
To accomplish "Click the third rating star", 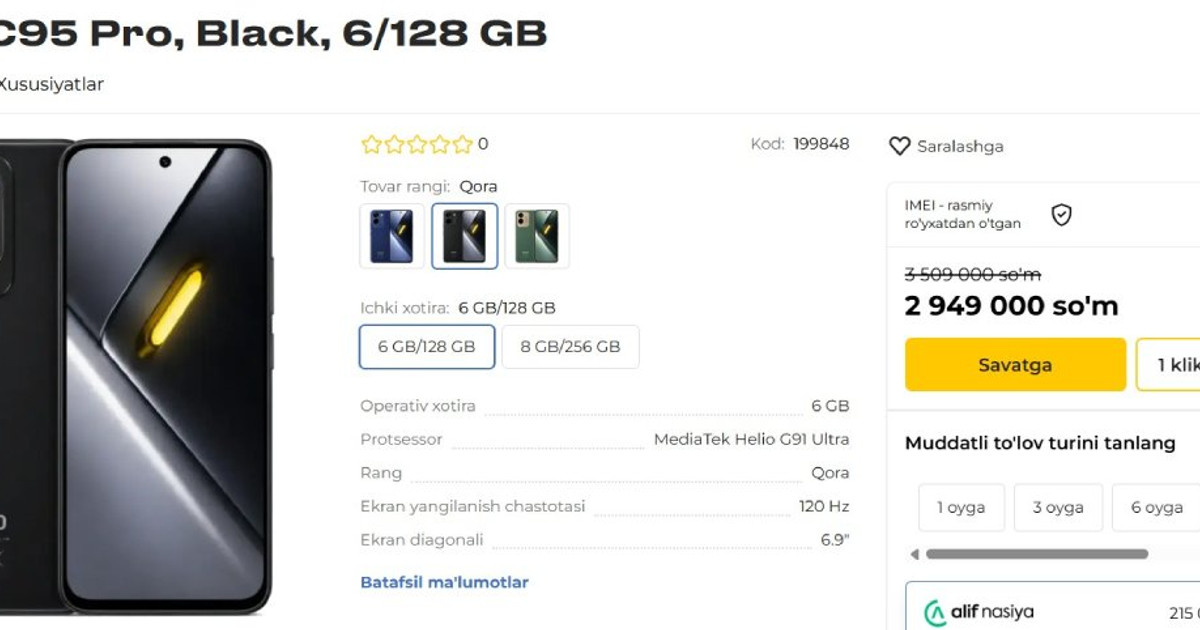I will click(x=417, y=144).
